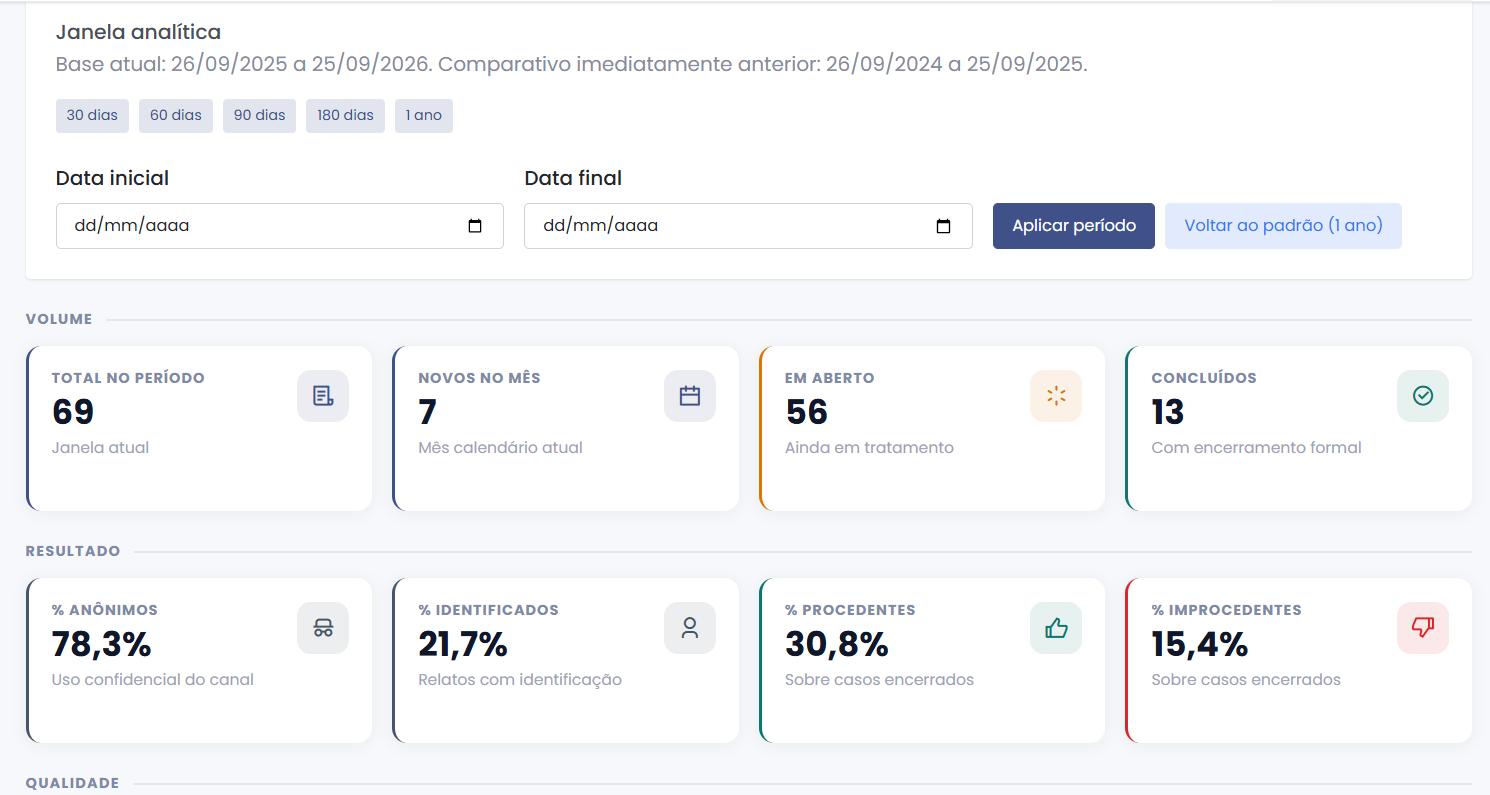This screenshot has width=1490, height=795.
Task: Click the RESULTADO section label
Action: point(73,552)
